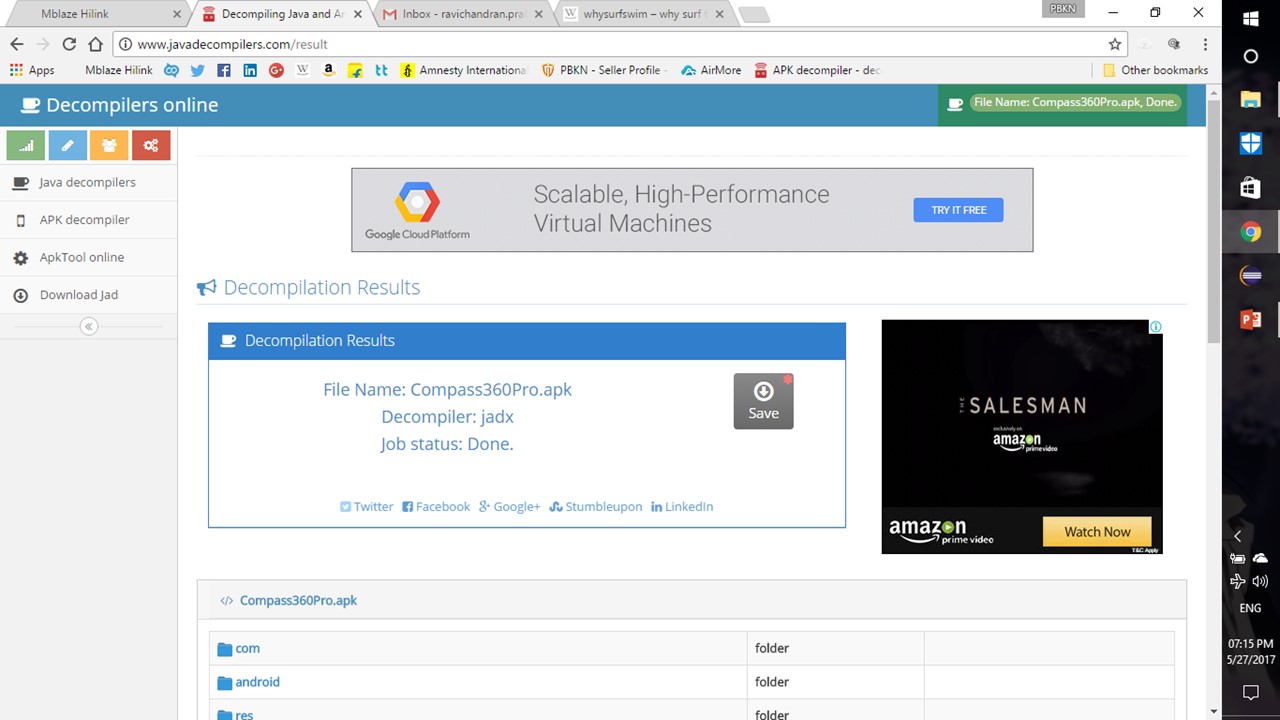Open Chrome menu with three dots
The height and width of the screenshot is (720, 1280).
pos(1205,44)
